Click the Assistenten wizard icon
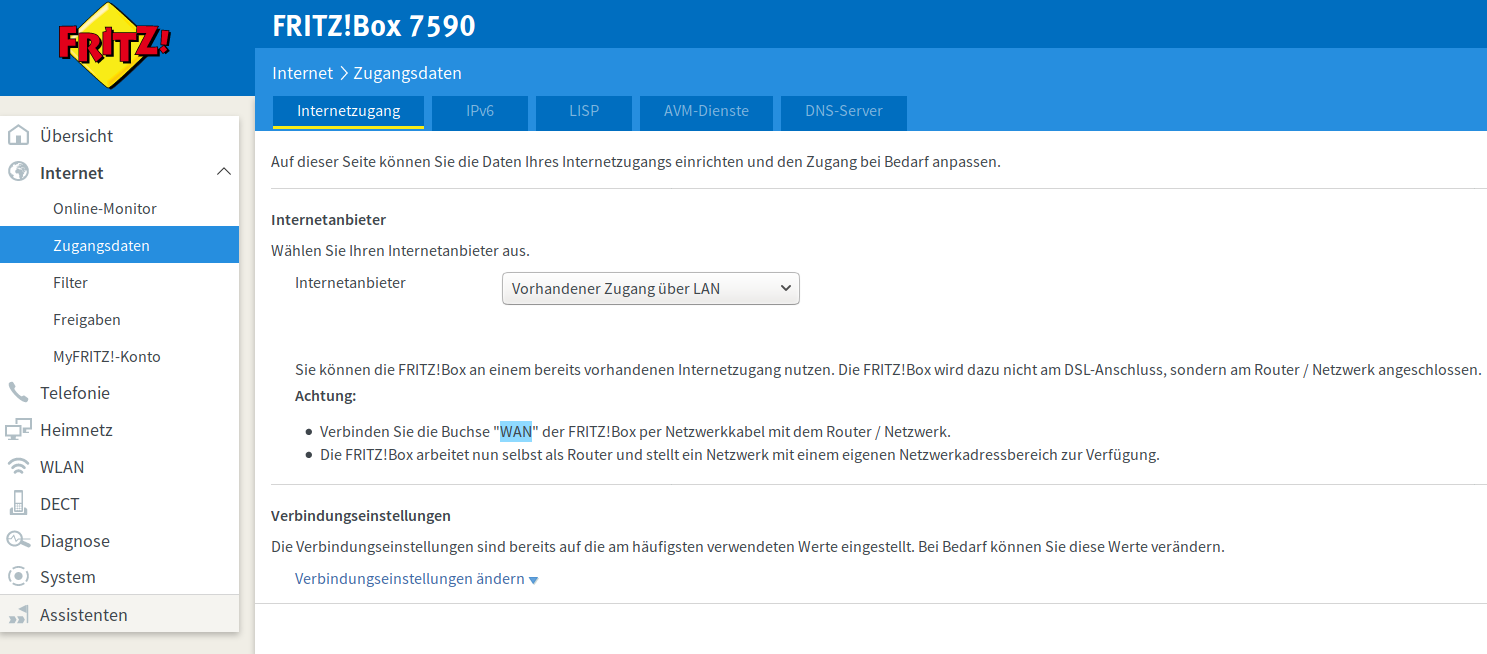Image resolution: width=1487 pixels, height=654 pixels. (18, 615)
